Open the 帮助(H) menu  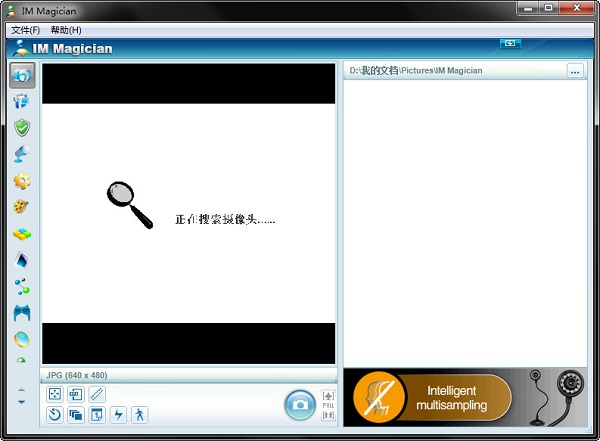[x=66, y=30]
